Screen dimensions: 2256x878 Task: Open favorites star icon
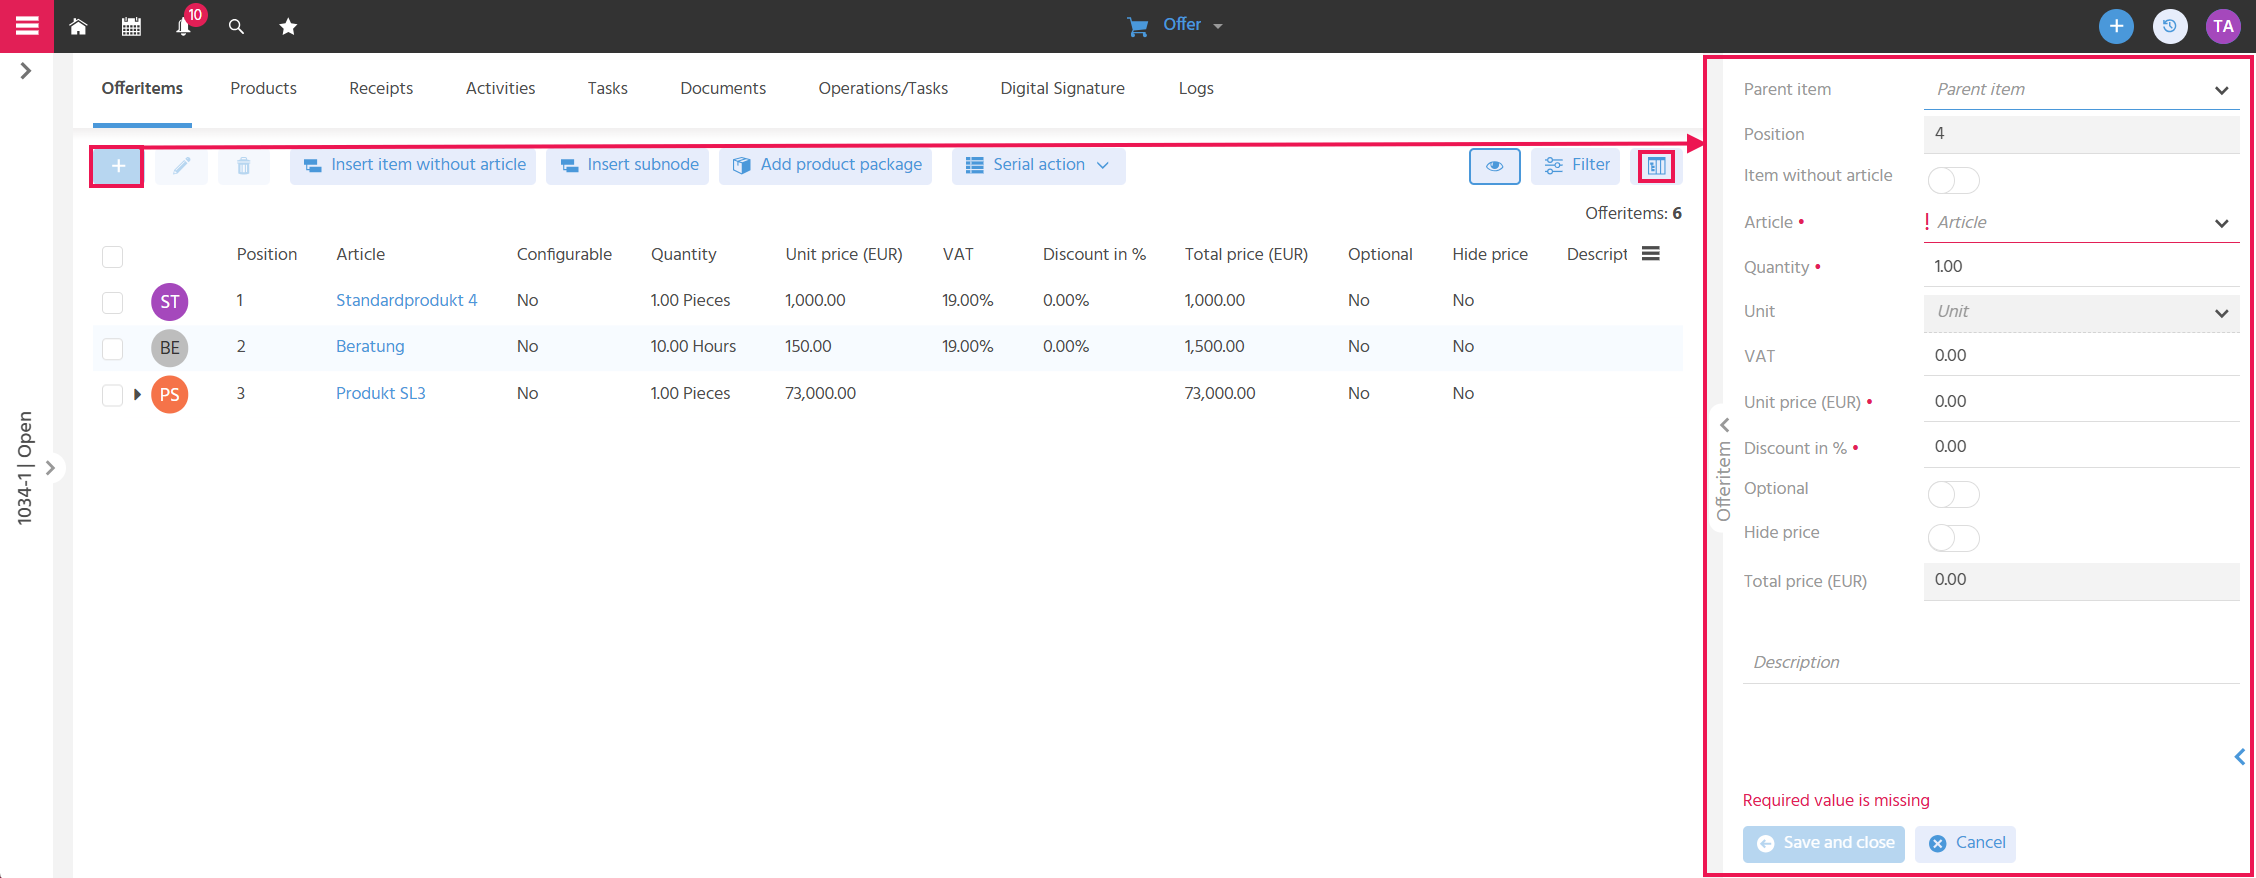click(288, 27)
